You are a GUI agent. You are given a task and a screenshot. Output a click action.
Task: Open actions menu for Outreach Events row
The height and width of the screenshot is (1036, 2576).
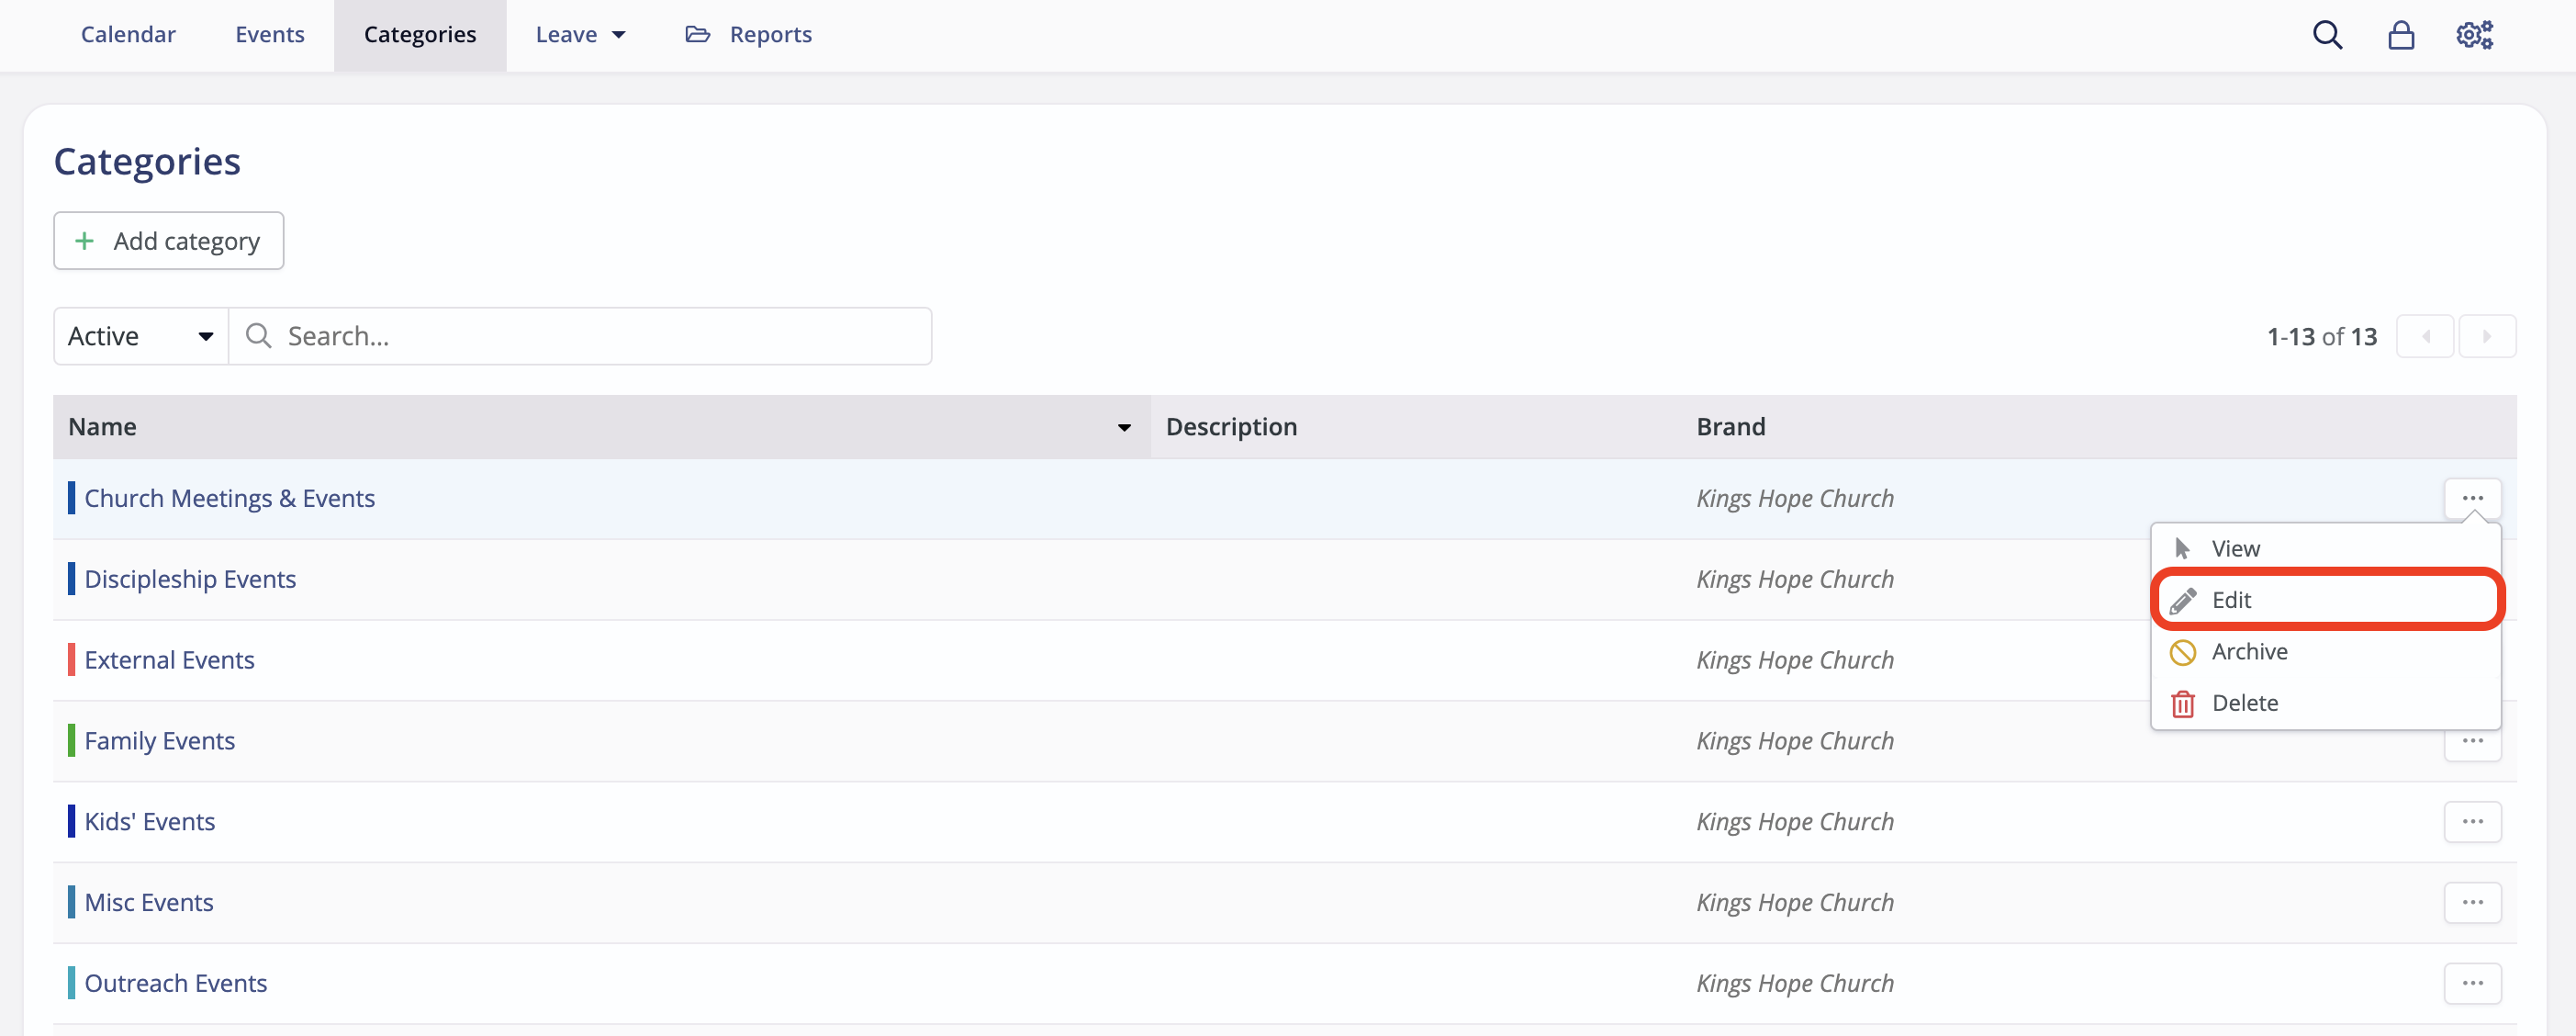pos(2473,982)
